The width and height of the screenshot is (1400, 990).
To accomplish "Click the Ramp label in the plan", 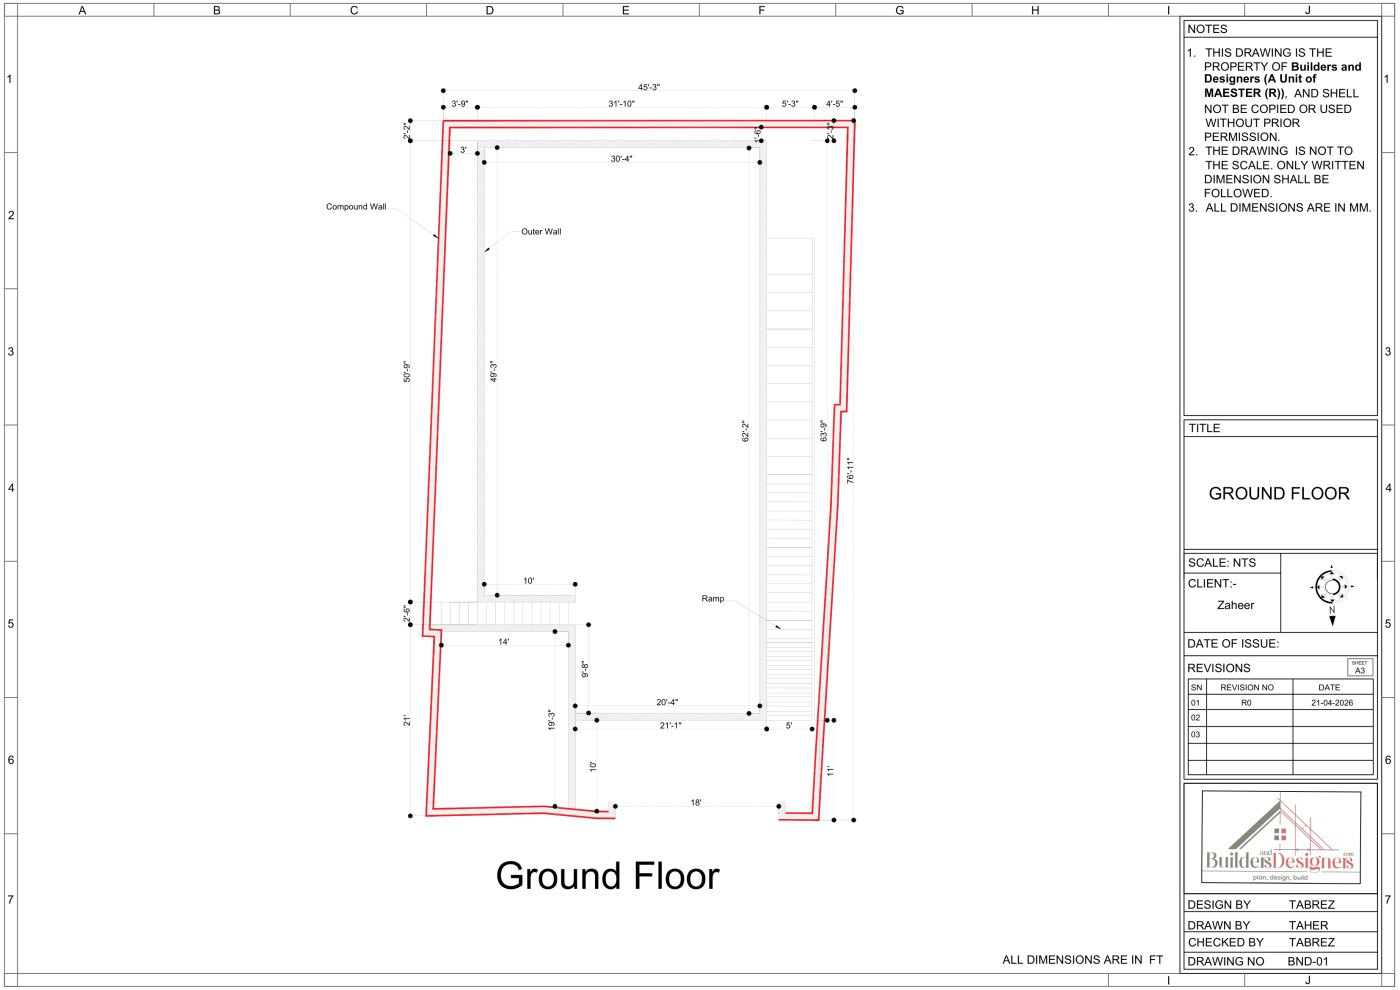I will point(713,599).
